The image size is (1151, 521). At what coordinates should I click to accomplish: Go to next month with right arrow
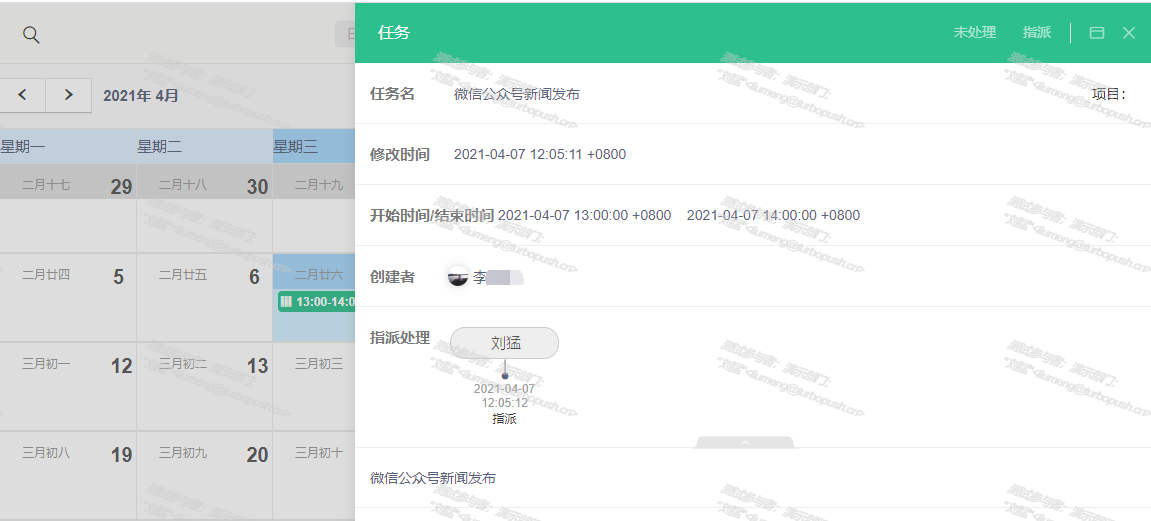tap(68, 95)
